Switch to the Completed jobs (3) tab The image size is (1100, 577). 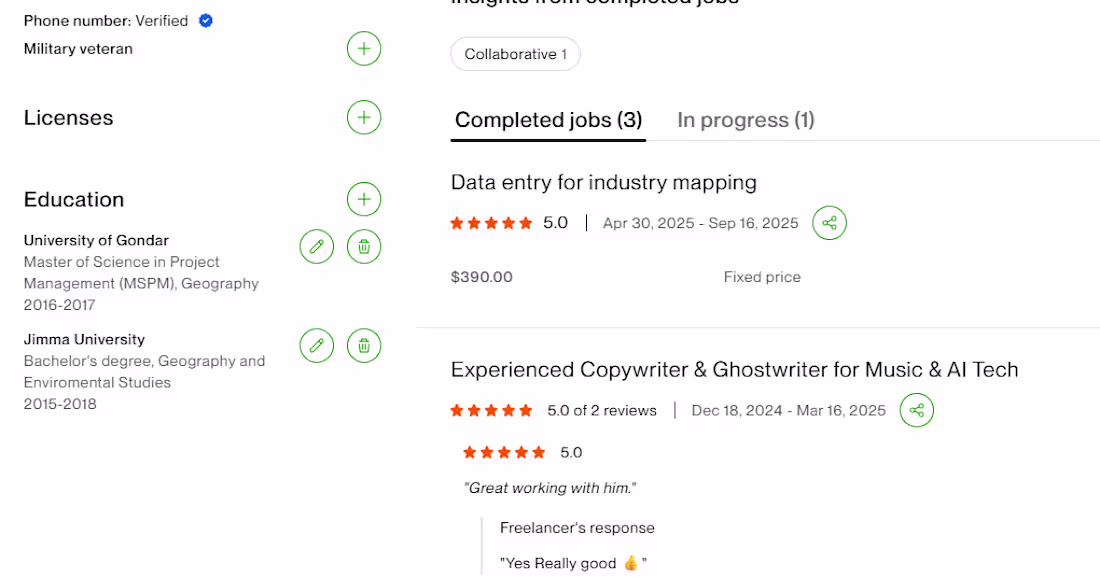tap(548, 120)
